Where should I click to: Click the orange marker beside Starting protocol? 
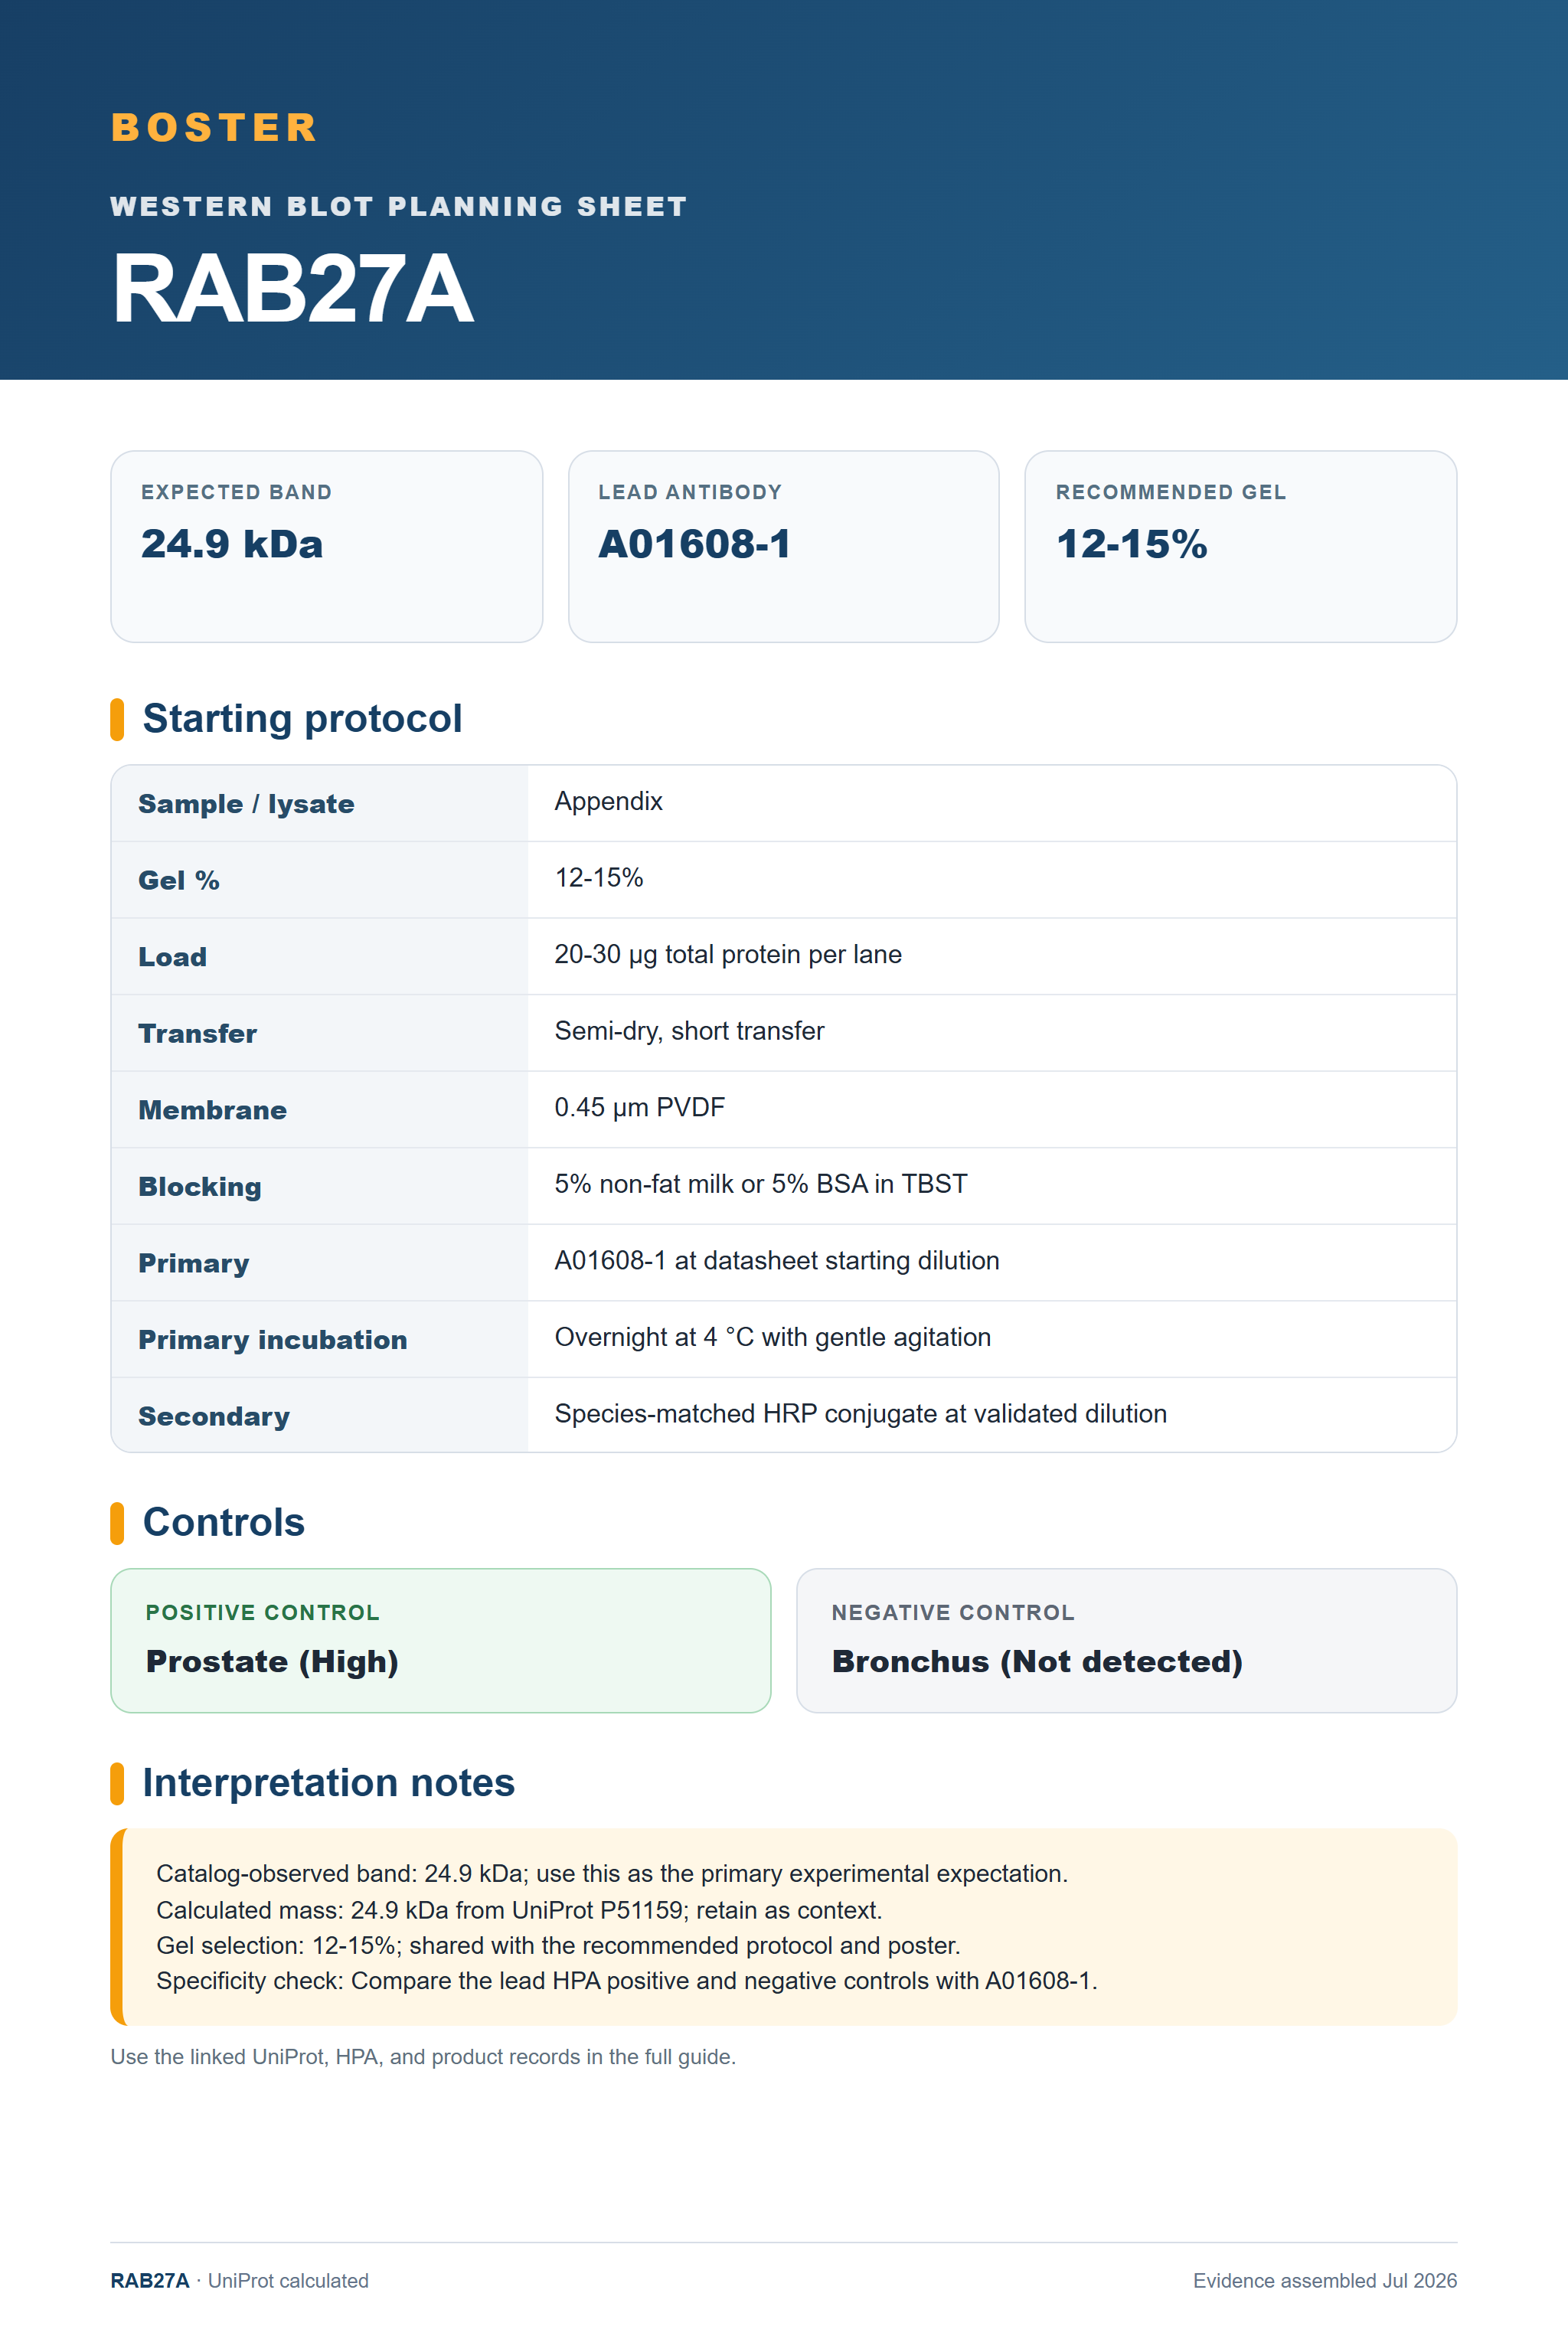click(x=117, y=719)
